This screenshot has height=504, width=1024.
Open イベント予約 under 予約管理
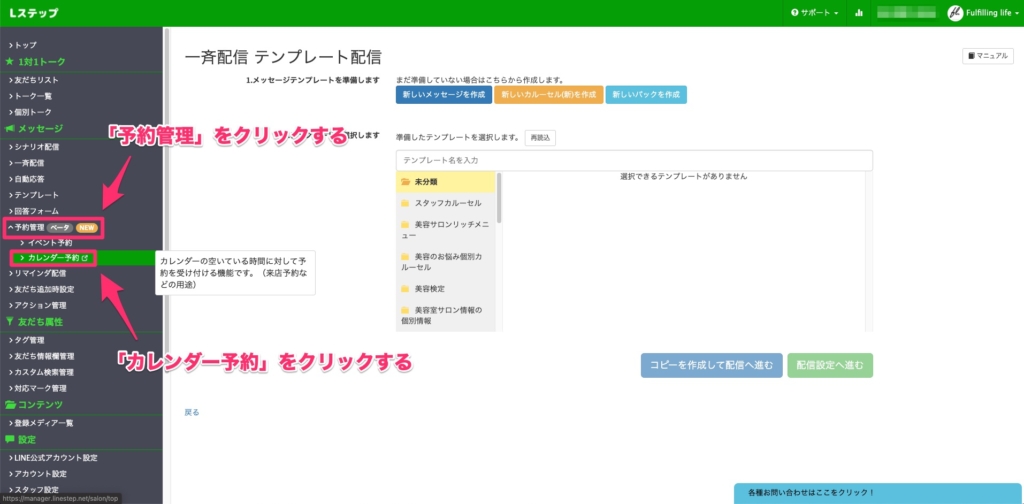click(x=50, y=243)
